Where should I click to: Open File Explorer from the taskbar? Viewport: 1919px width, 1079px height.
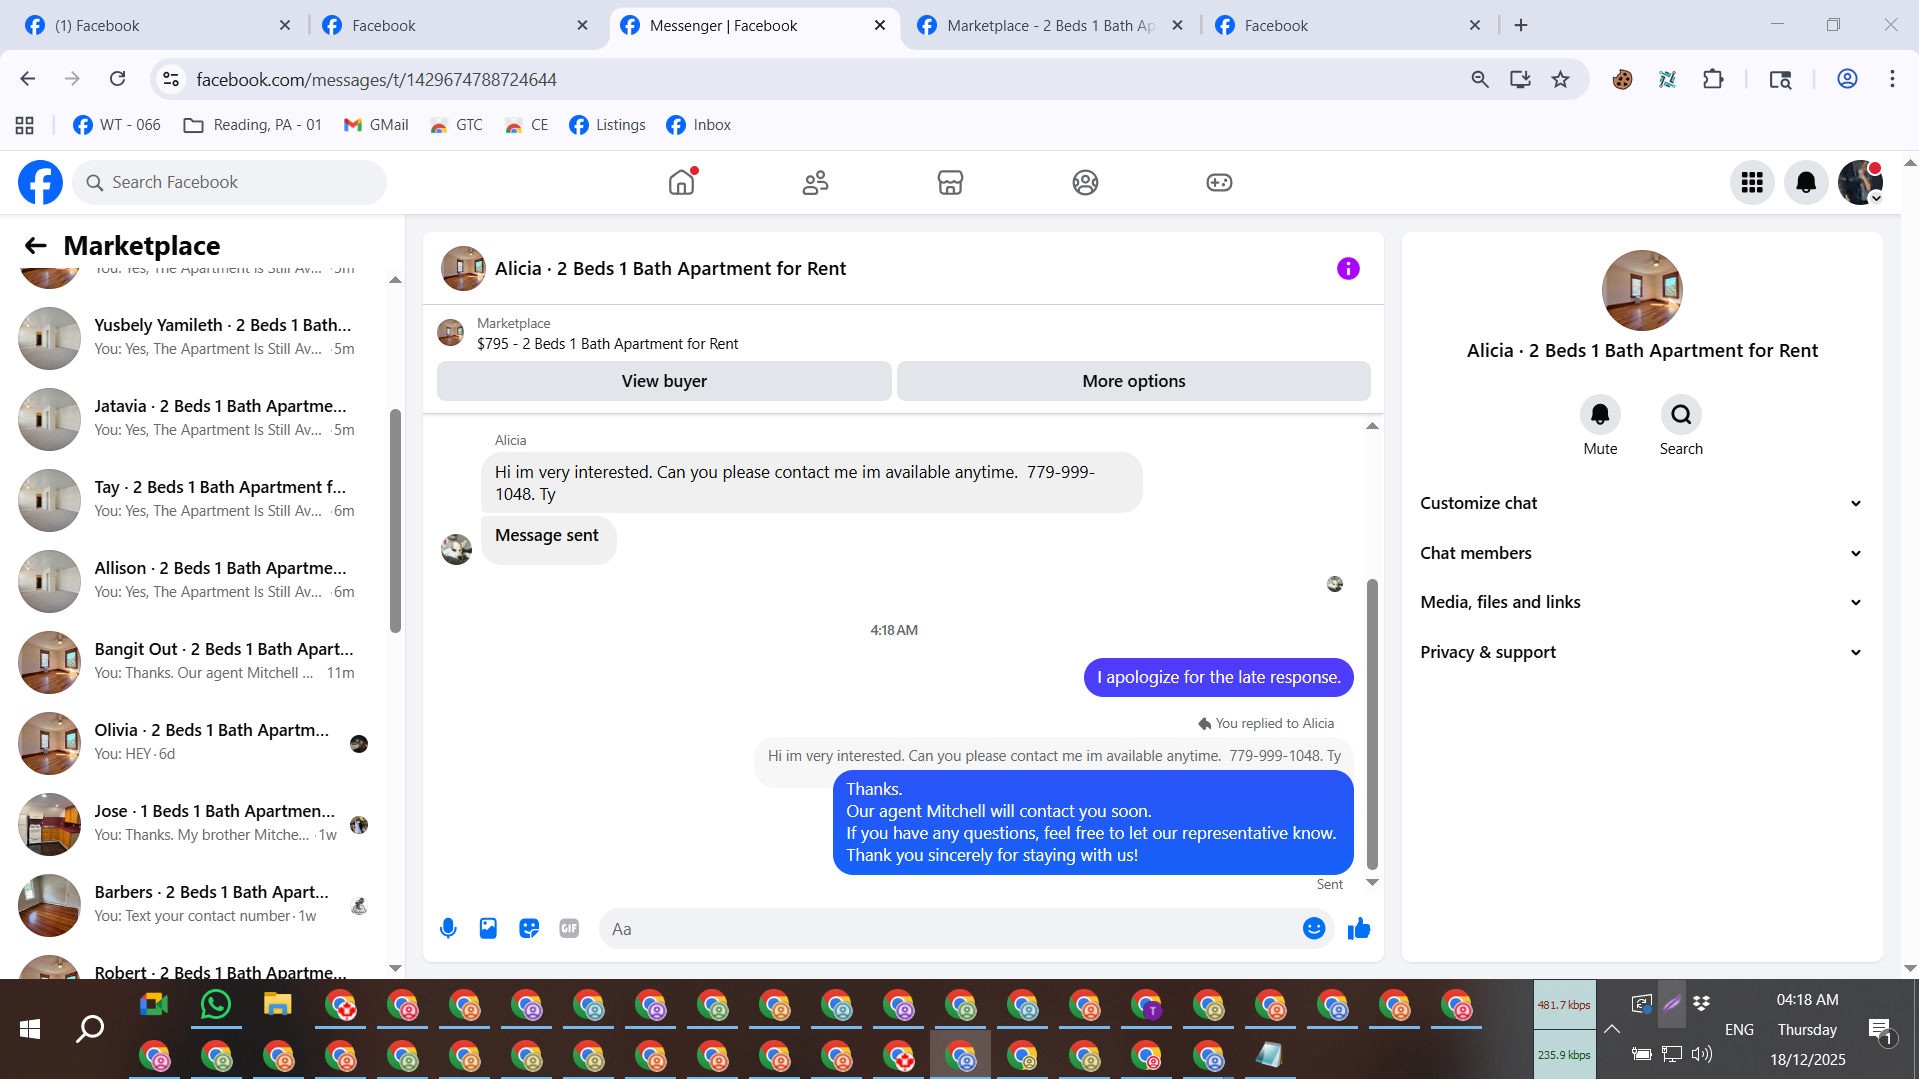coord(277,1005)
